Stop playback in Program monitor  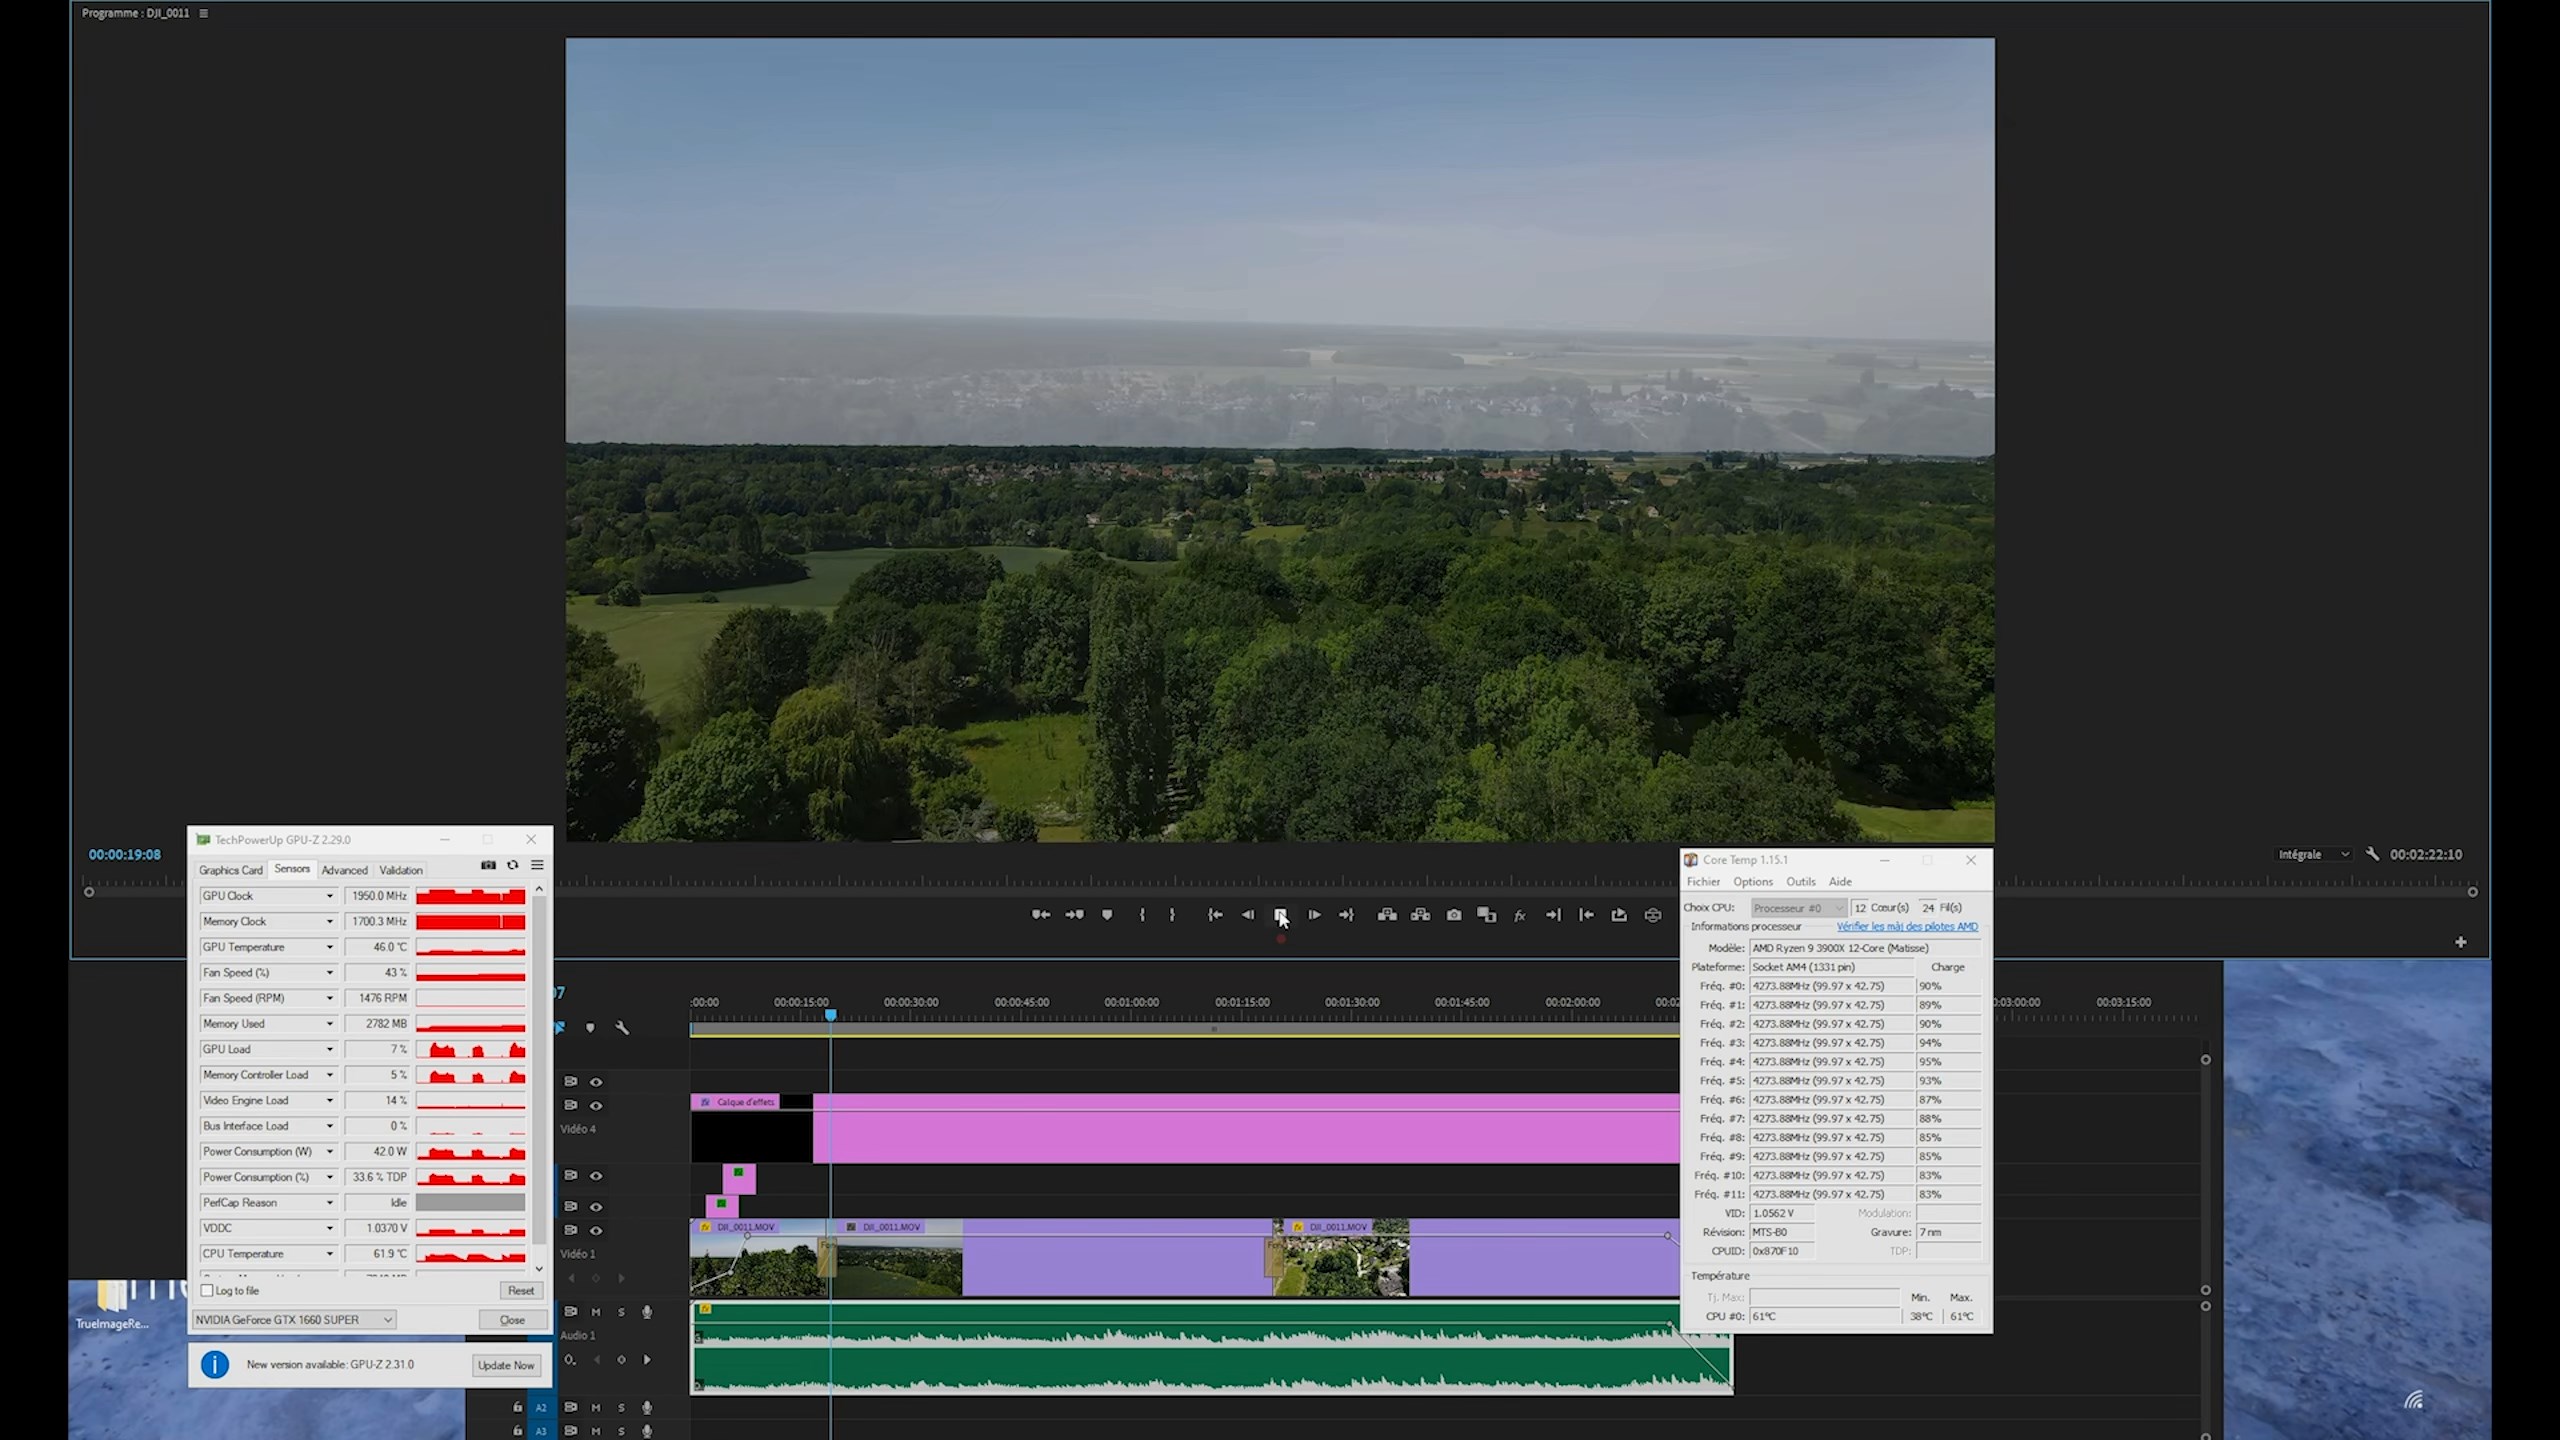click(1280, 915)
